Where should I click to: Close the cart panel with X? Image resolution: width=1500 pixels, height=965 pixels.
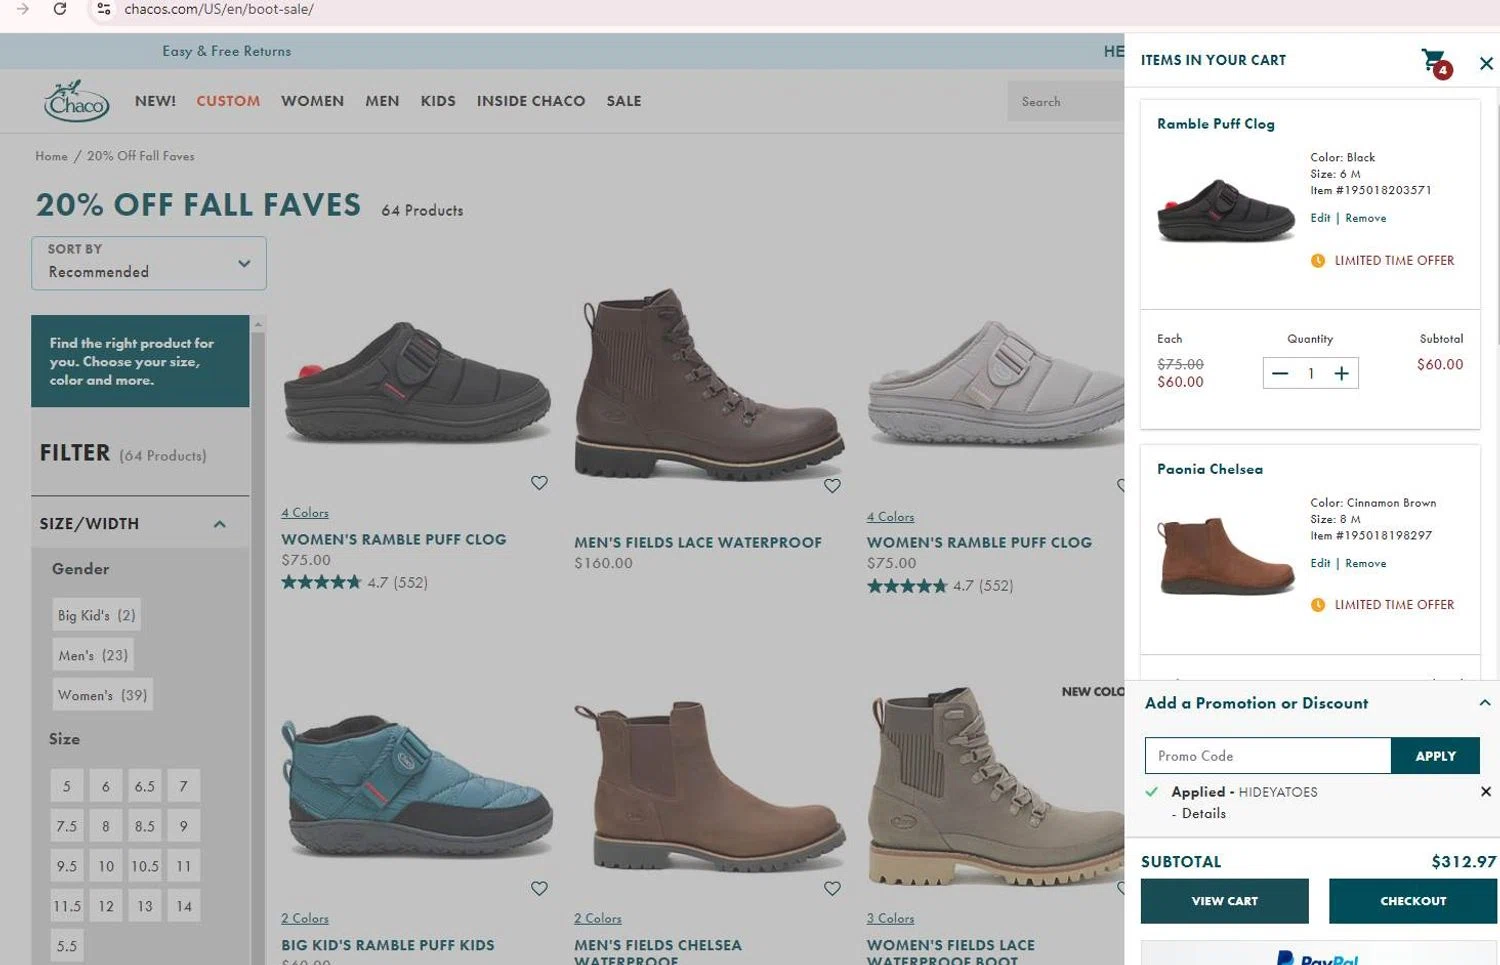[x=1486, y=63]
